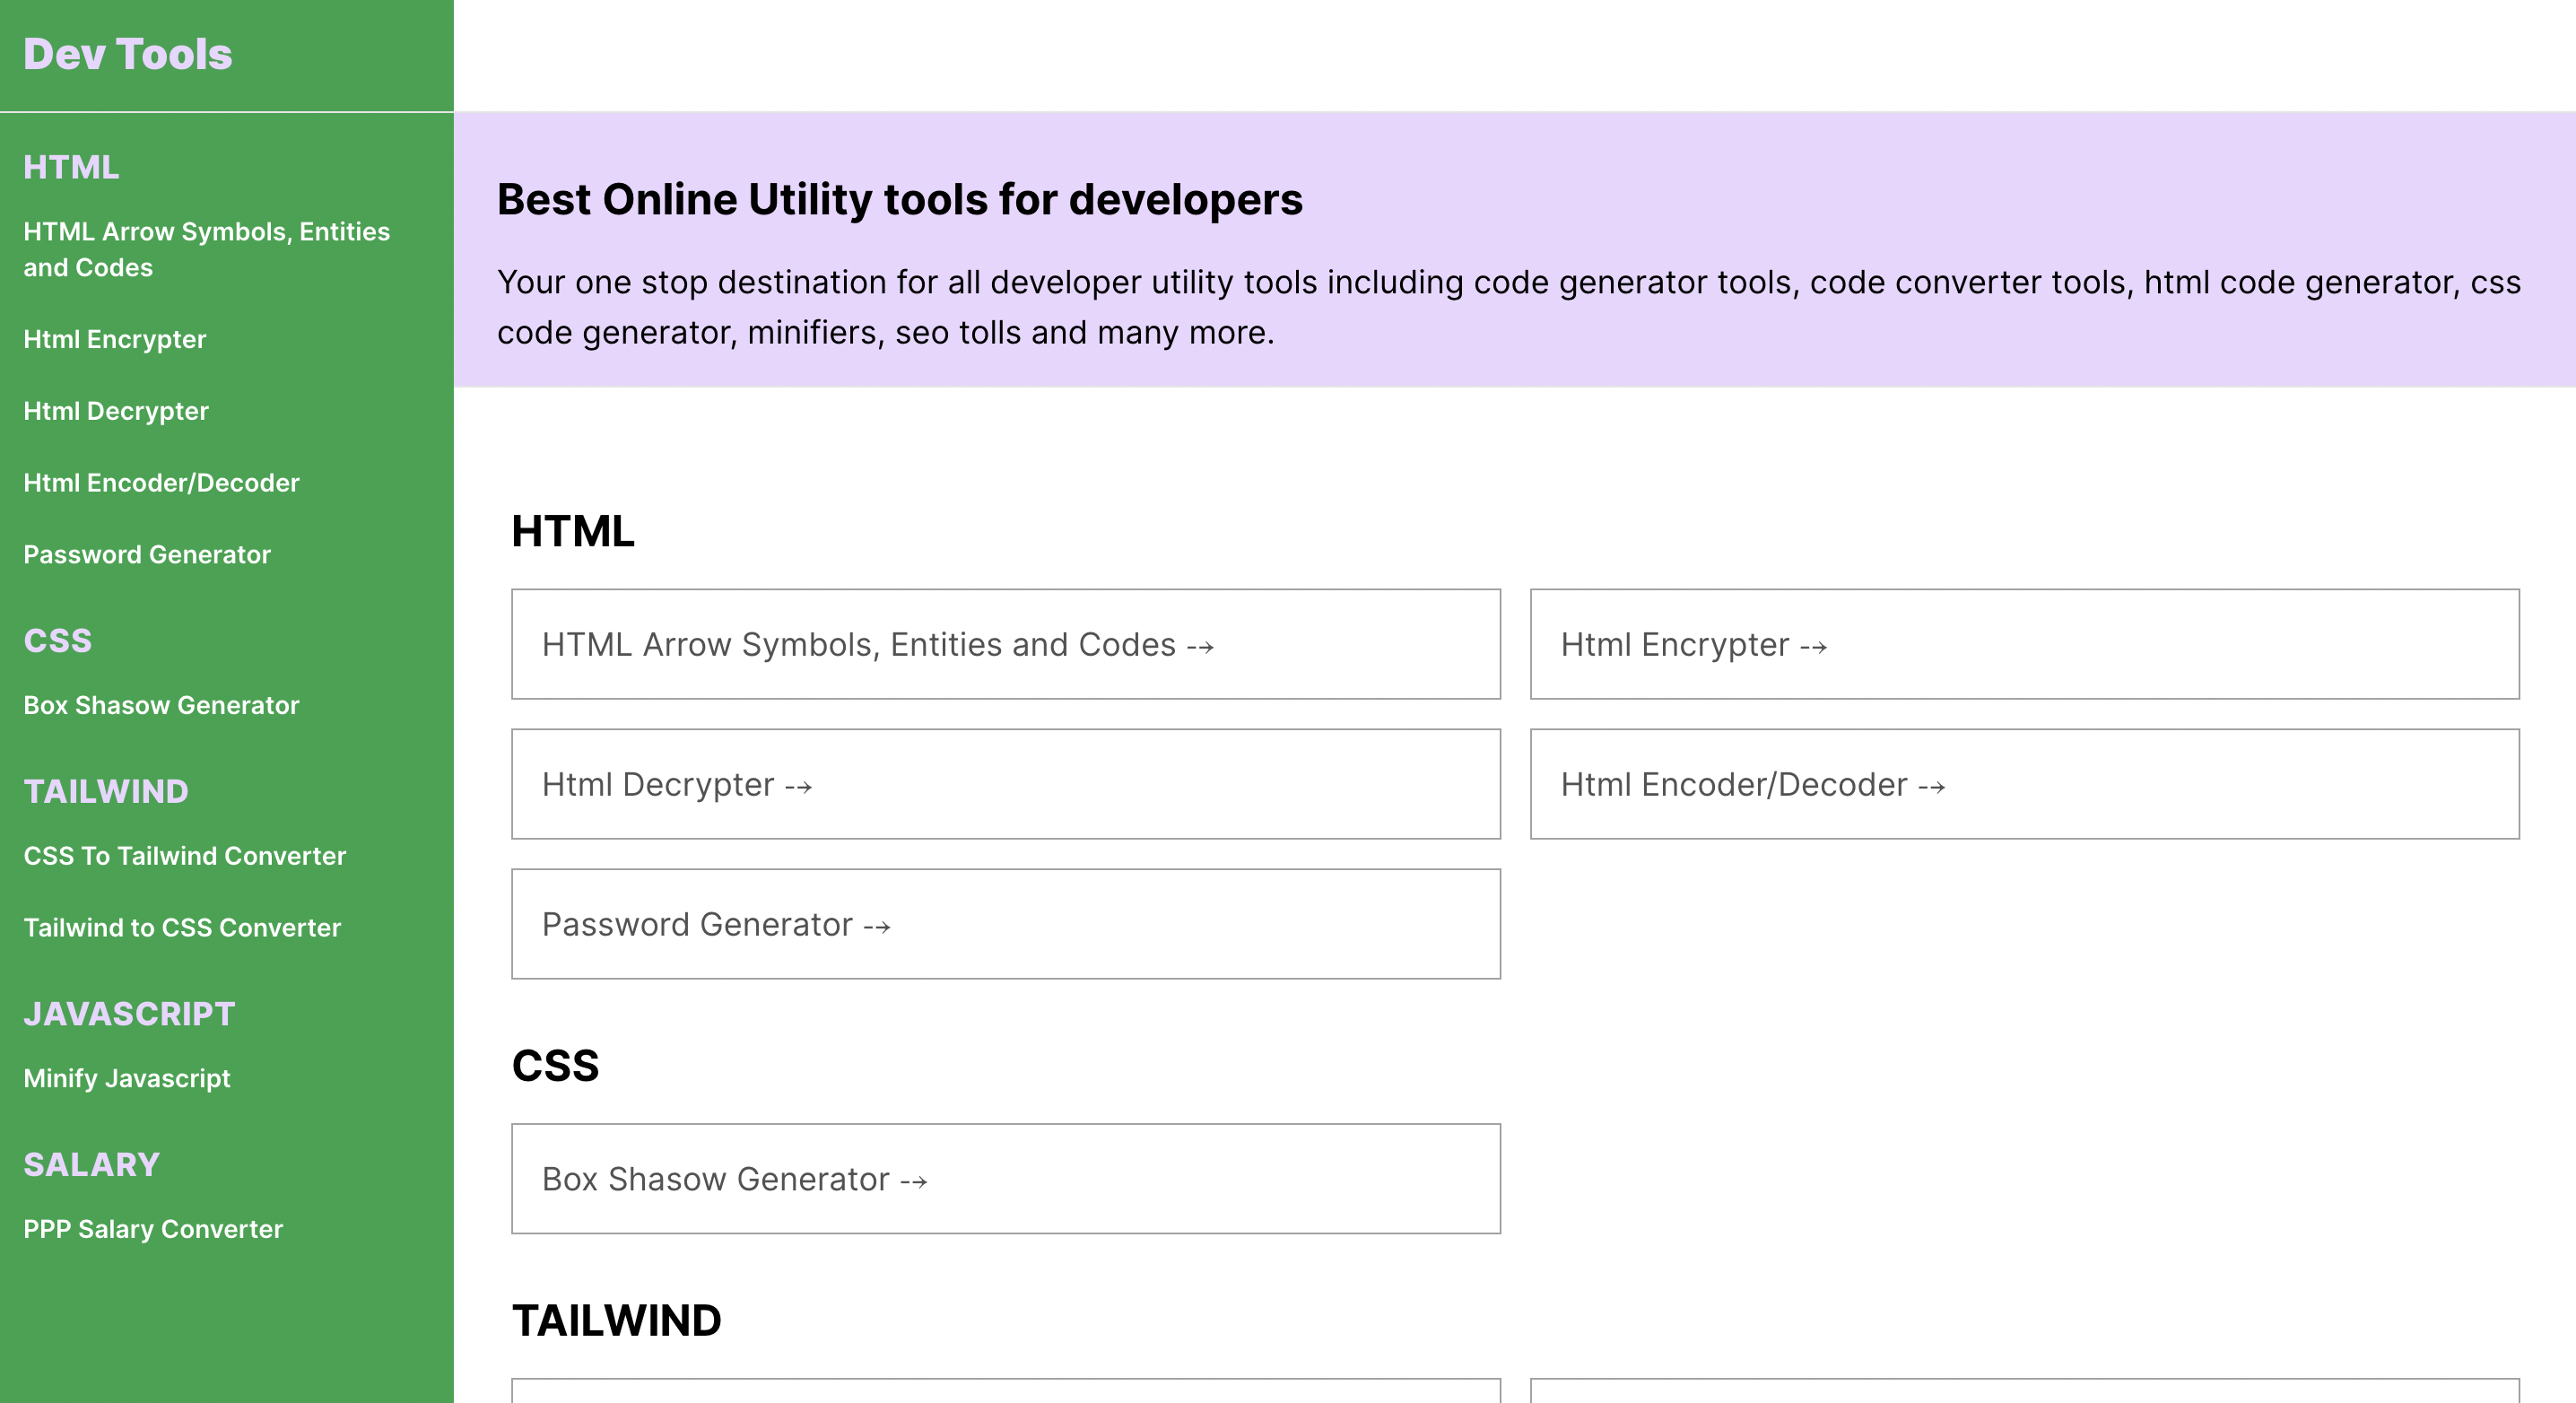Open Minify Javascript in the sidebar
The height and width of the screenshot is (1403, 2576).
tap(127, 1078)
